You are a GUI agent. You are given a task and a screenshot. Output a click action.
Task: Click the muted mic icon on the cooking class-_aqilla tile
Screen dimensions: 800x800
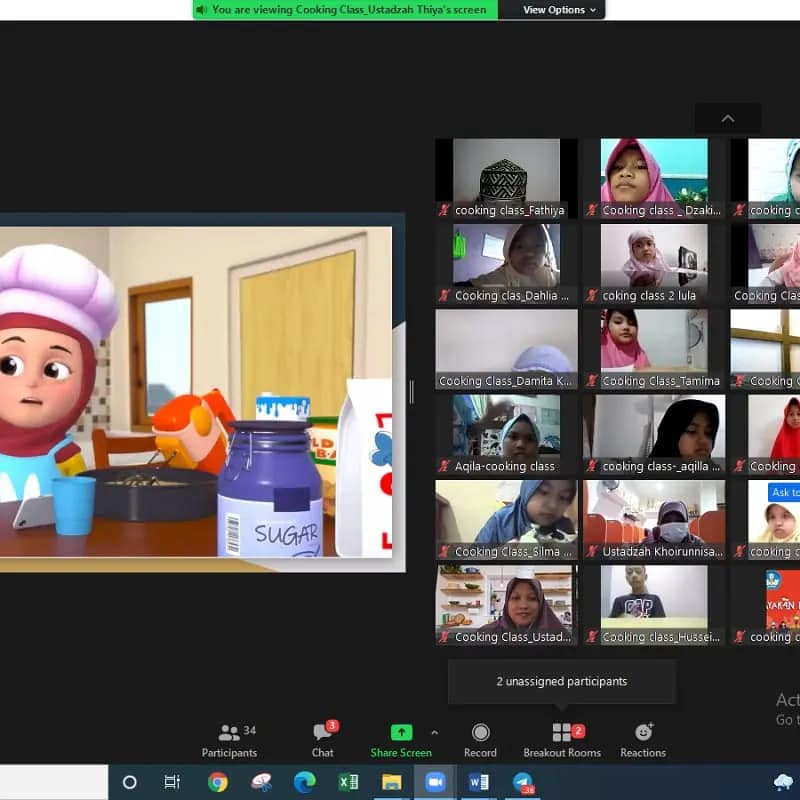pos(592,466)
